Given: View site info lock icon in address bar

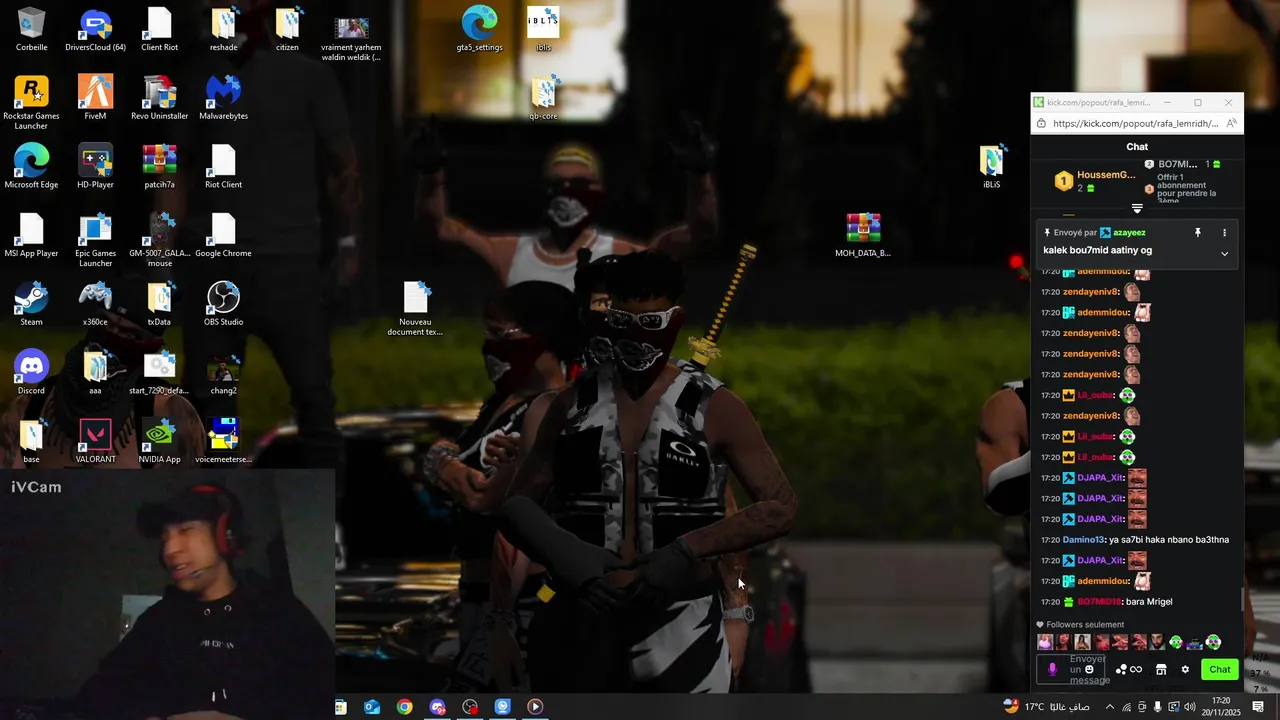Looking at the screenshot, I should pyautogui.click(x=1041, y=124).
